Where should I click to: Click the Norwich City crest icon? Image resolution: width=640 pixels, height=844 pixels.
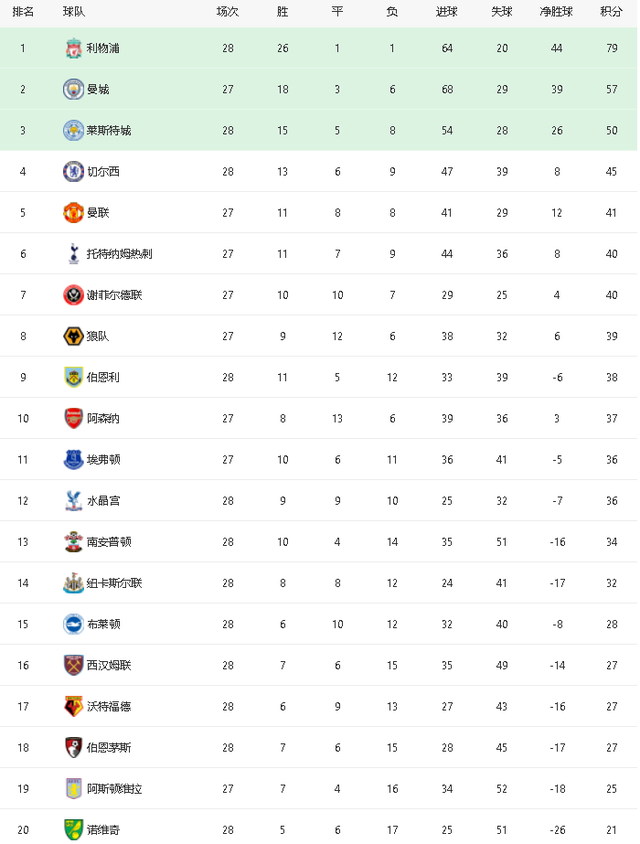[x=74, y=829]
